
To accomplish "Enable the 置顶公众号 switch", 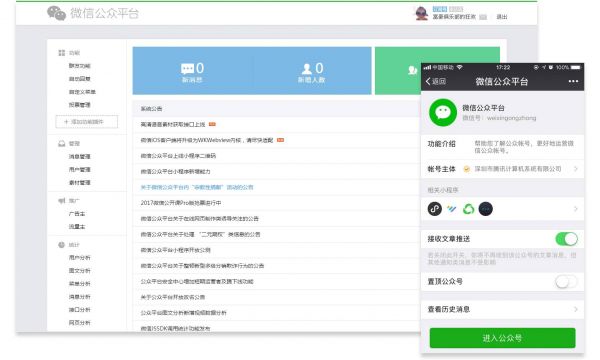I will tap(566, 282).
